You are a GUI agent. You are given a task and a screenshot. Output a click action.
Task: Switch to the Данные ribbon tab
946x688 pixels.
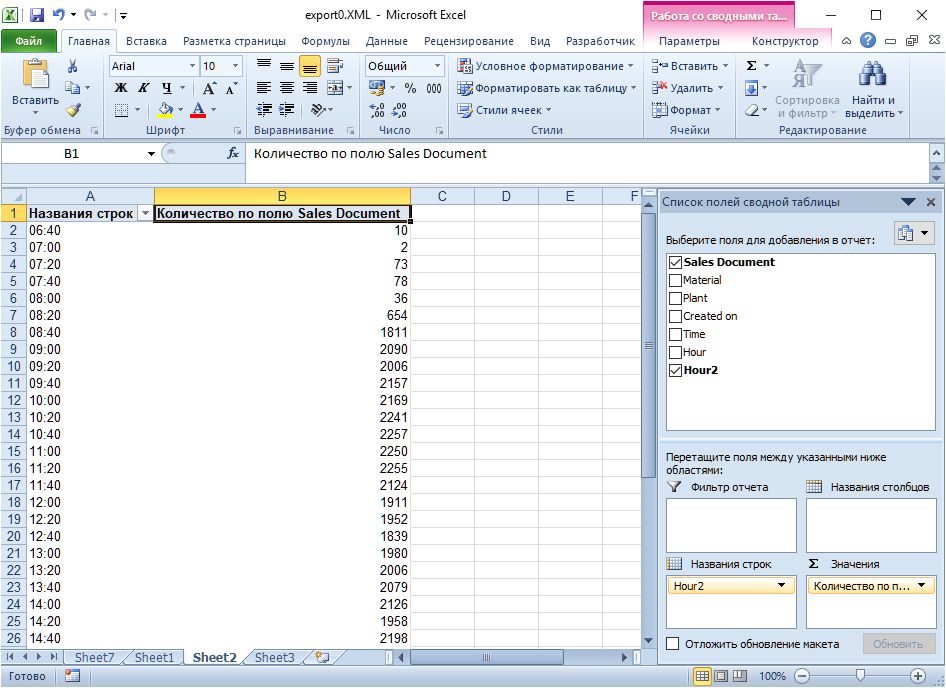pos(386,41)
